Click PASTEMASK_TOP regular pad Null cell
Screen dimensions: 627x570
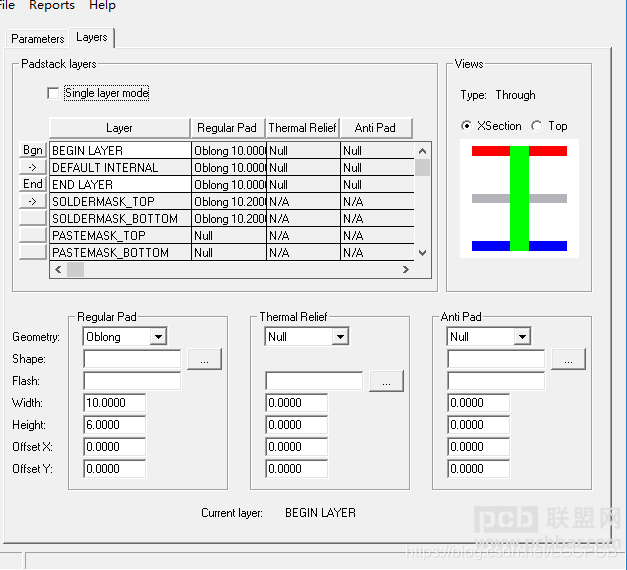[x=229, y=236]
